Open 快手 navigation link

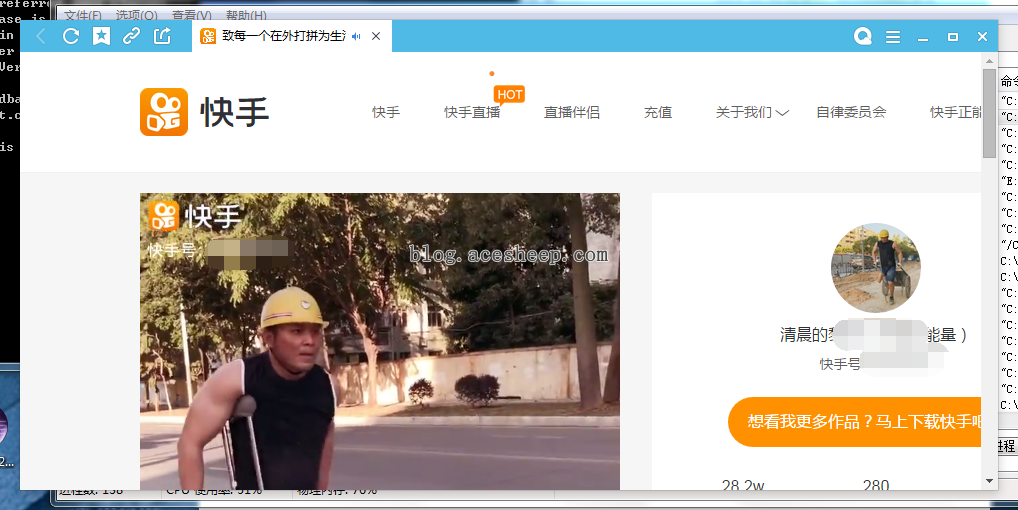click(386, 112)
